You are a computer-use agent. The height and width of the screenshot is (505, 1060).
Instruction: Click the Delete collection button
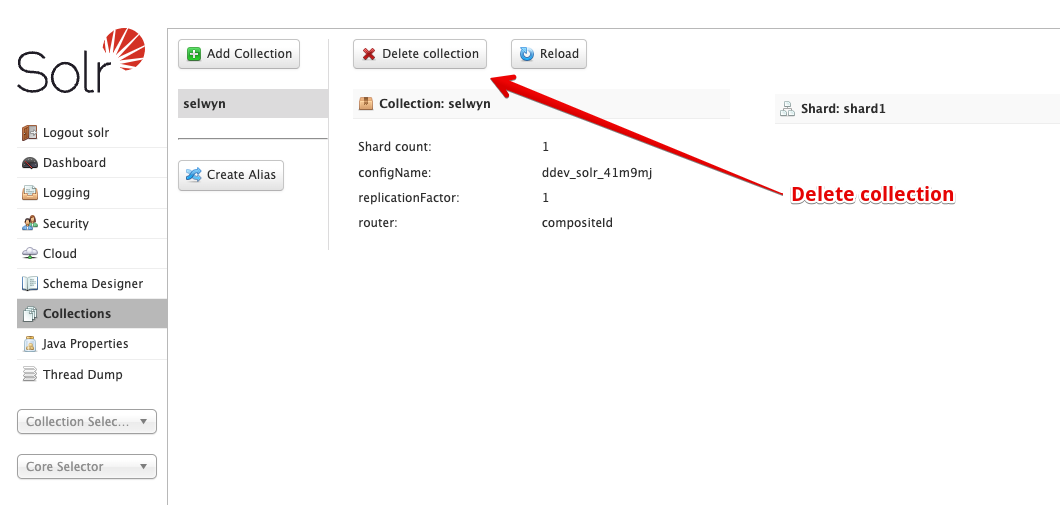[x=420, y=54]
